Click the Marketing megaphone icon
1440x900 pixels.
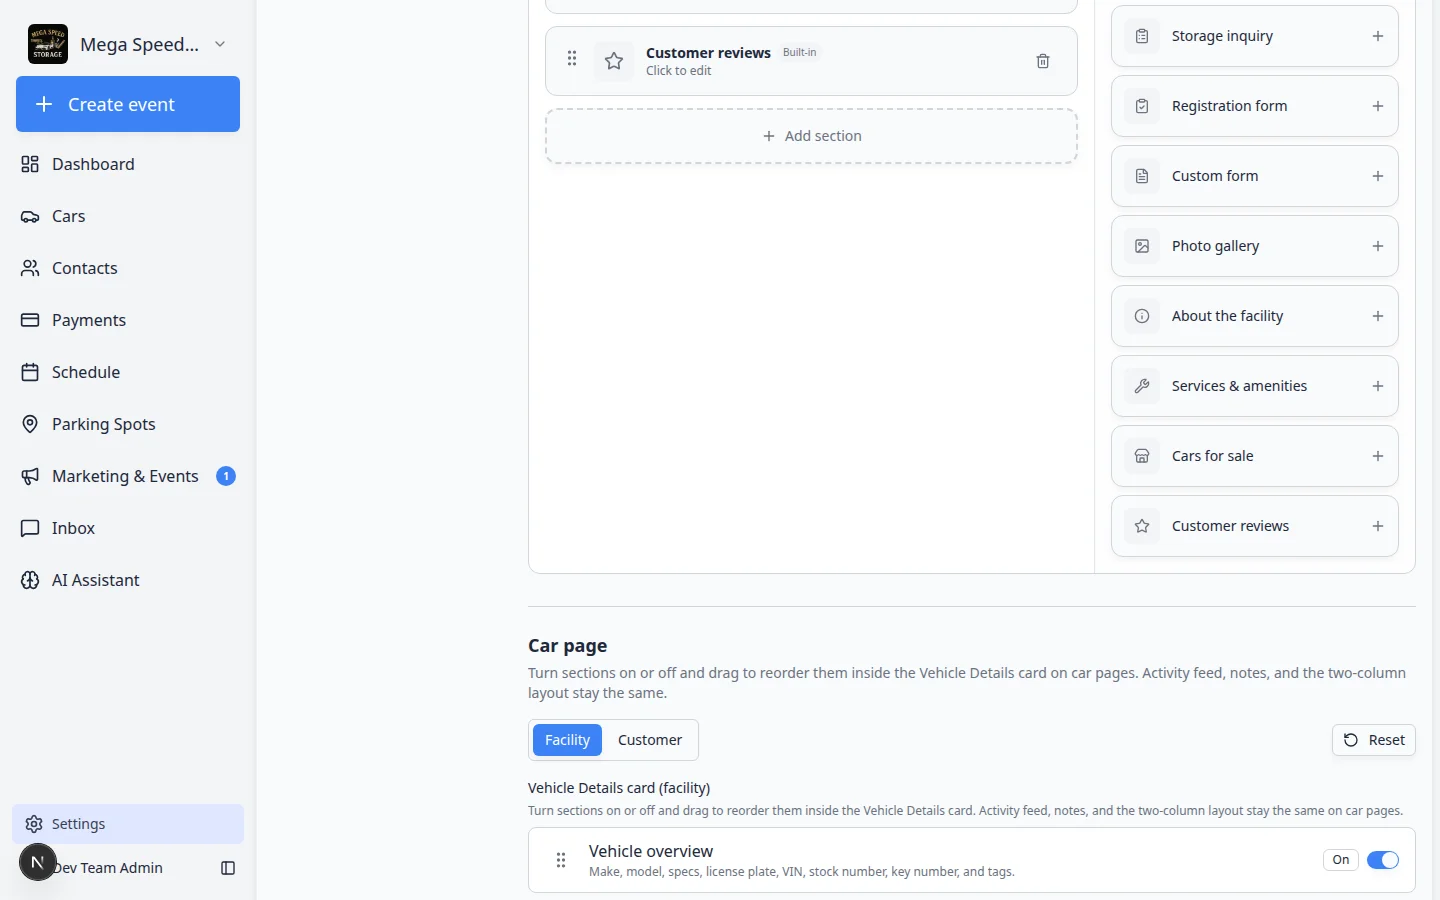pyautogui.click(x=30, y=476)
